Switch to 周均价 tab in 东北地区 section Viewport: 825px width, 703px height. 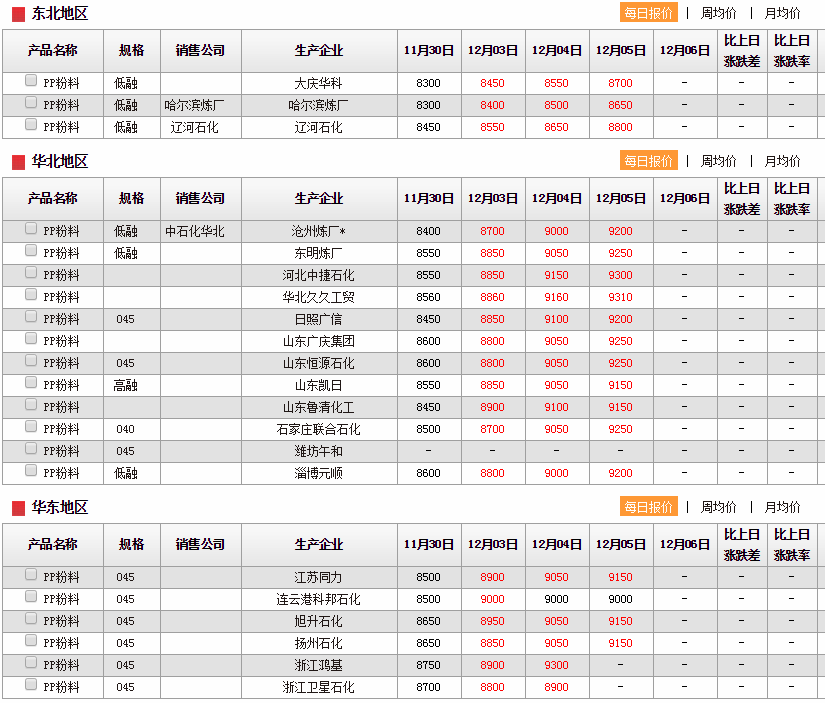718,13
